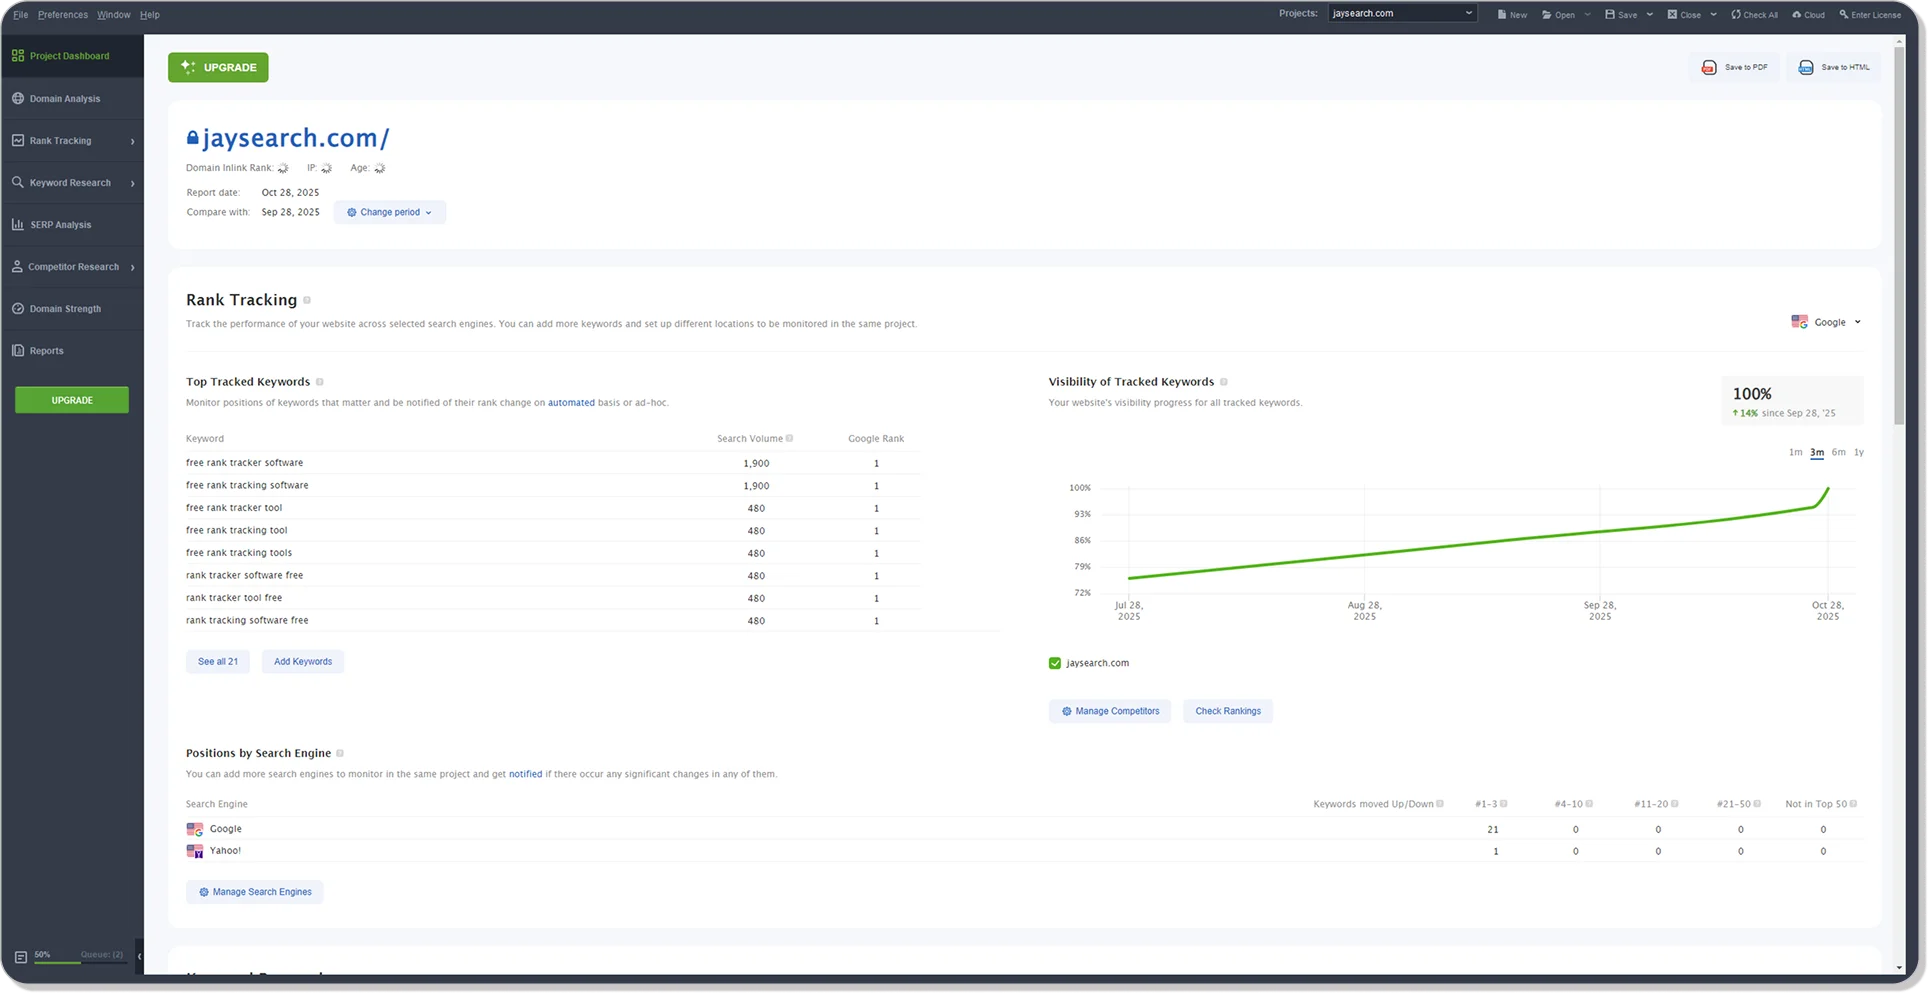Uncheck the jaysearch.com chart checkbox
The image size is (1928, 993).
[x=1055, y=663]
